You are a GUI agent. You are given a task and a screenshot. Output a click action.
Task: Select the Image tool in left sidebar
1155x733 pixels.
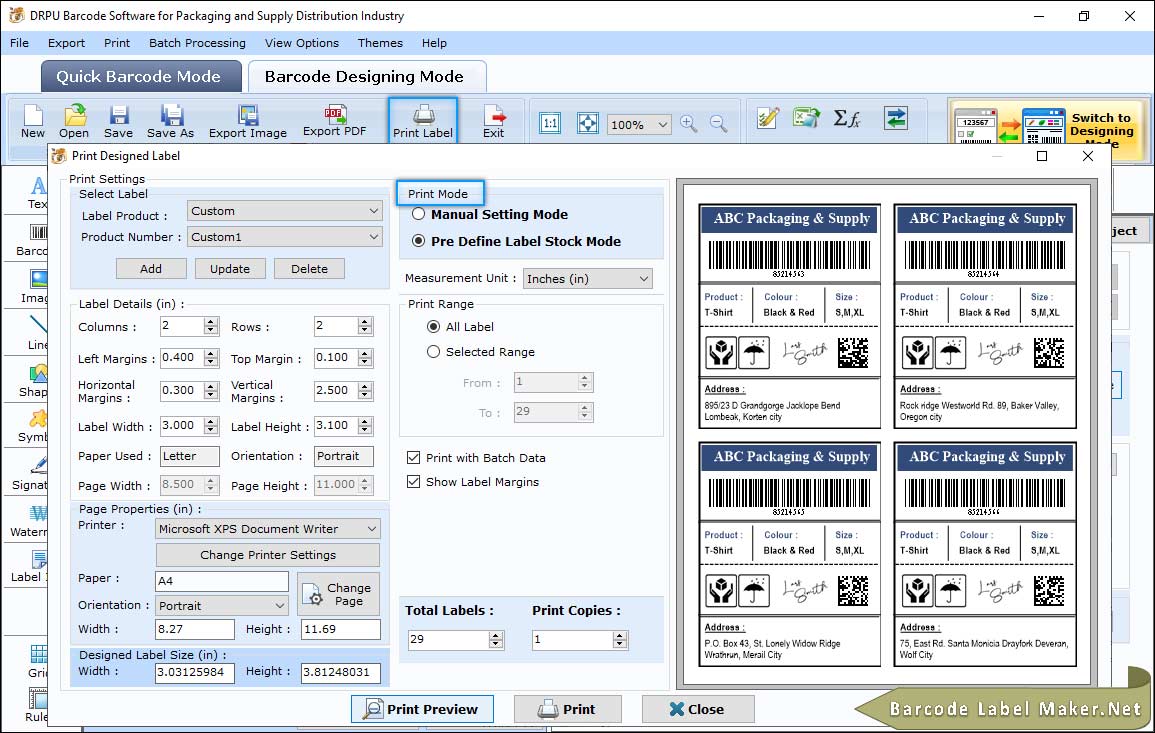tap(35, 287)
